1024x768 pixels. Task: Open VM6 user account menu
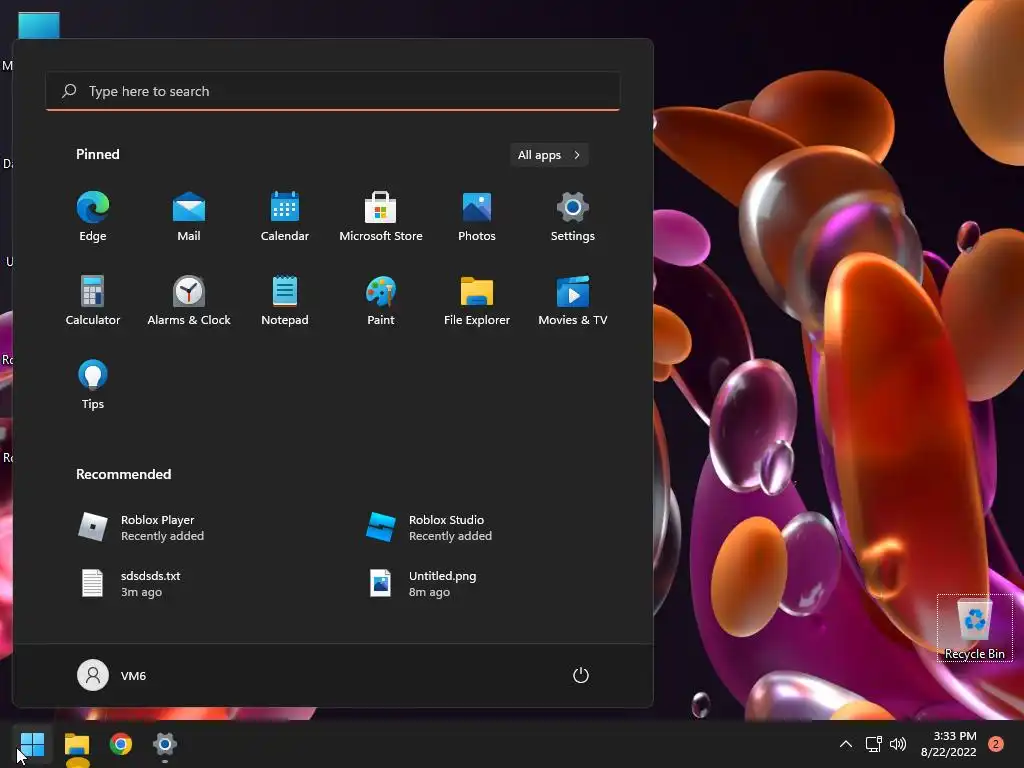(112, 675)
